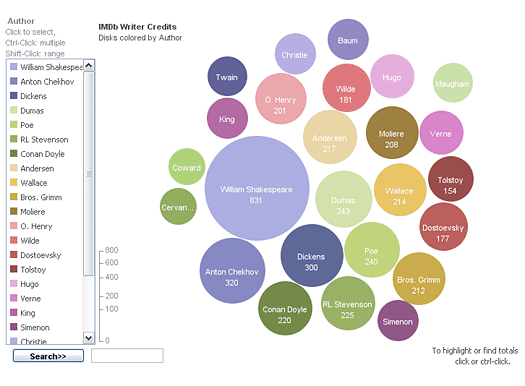Click the Maugham bubble
The width and height of the screenshot is (525, 386).
(x=453, y=83)
